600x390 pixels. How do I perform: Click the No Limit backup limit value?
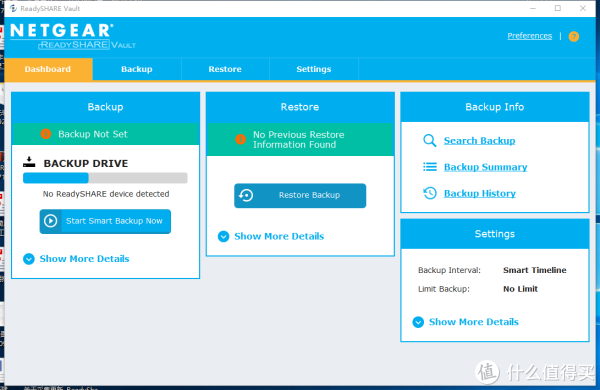tap(520, 289)
